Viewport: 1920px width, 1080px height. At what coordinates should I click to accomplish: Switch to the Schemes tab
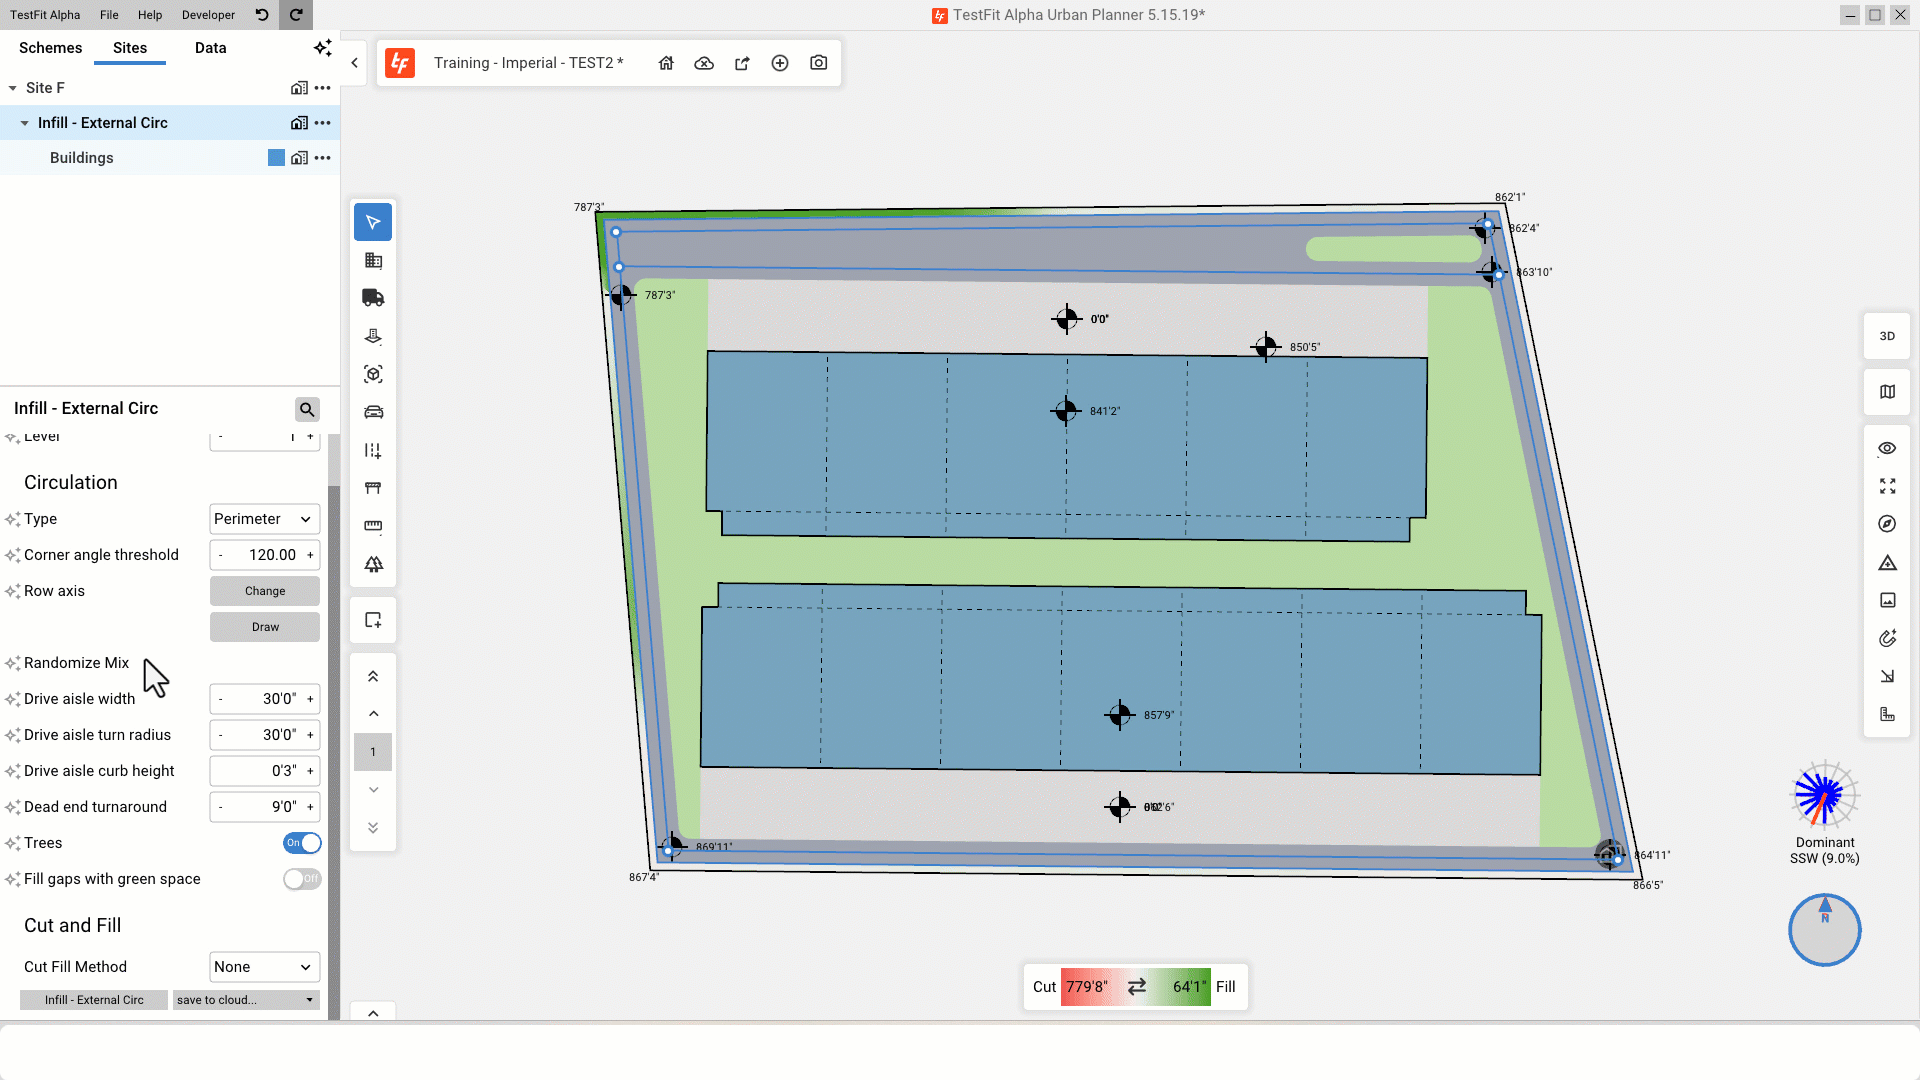[50, 48]
